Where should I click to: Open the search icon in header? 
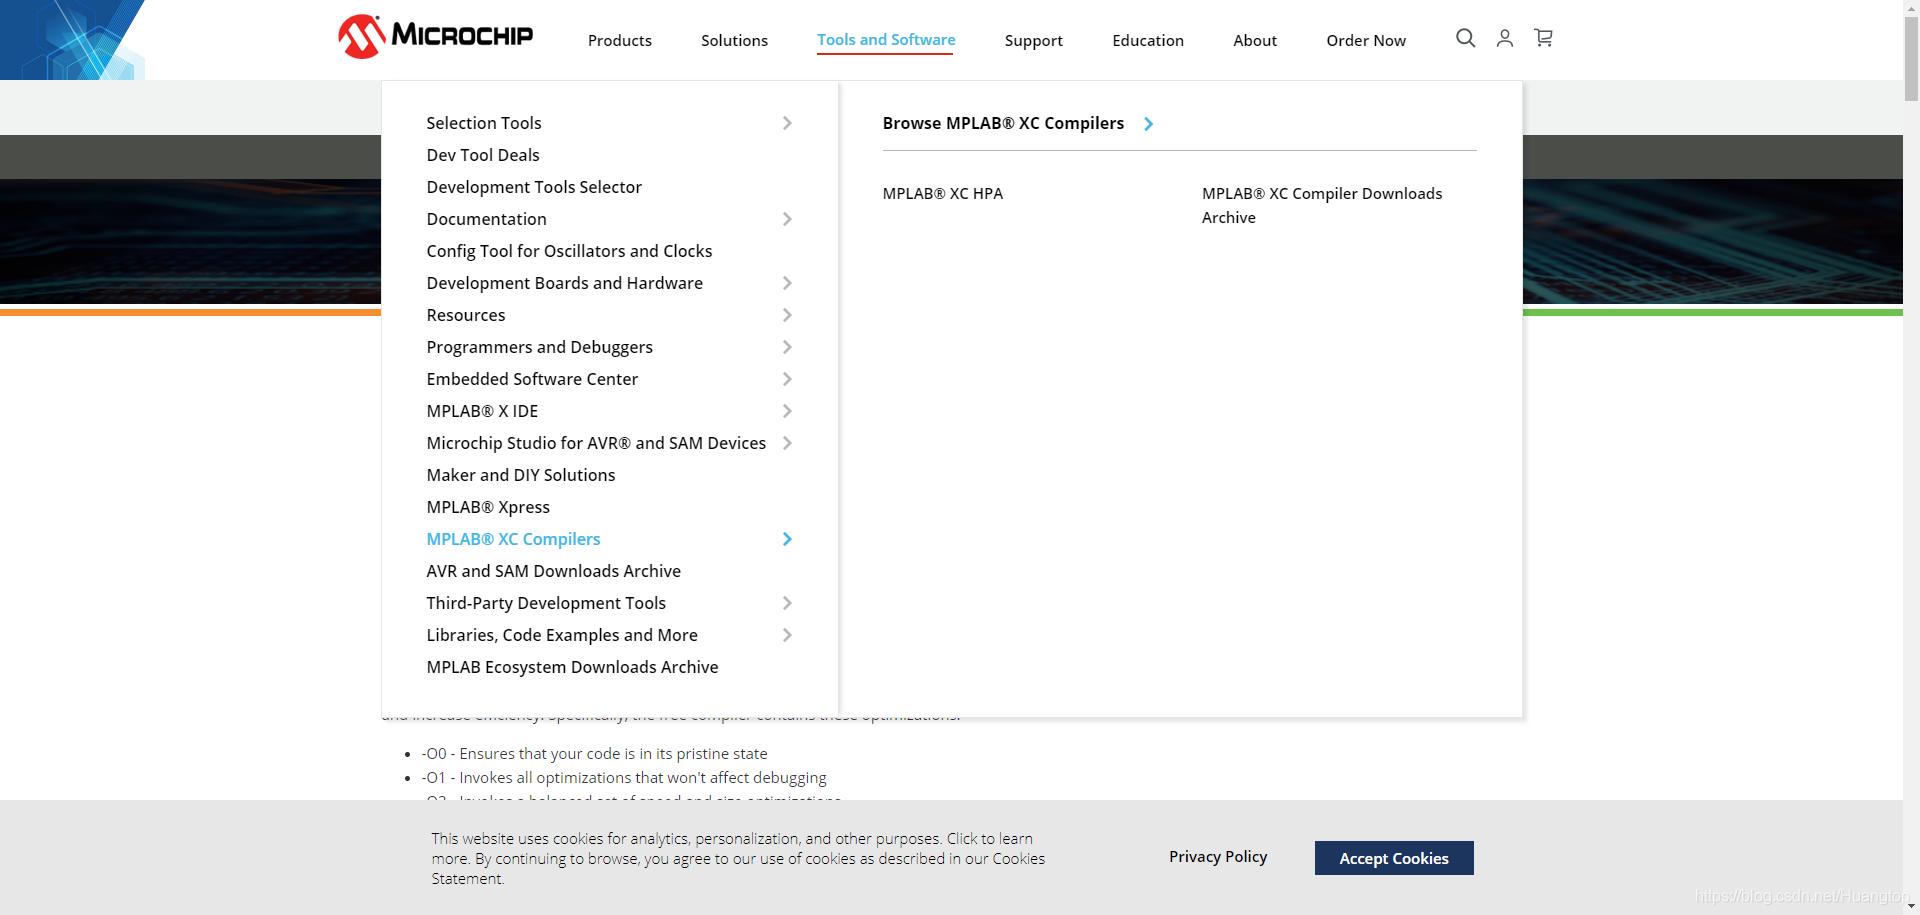point(1465,38)
